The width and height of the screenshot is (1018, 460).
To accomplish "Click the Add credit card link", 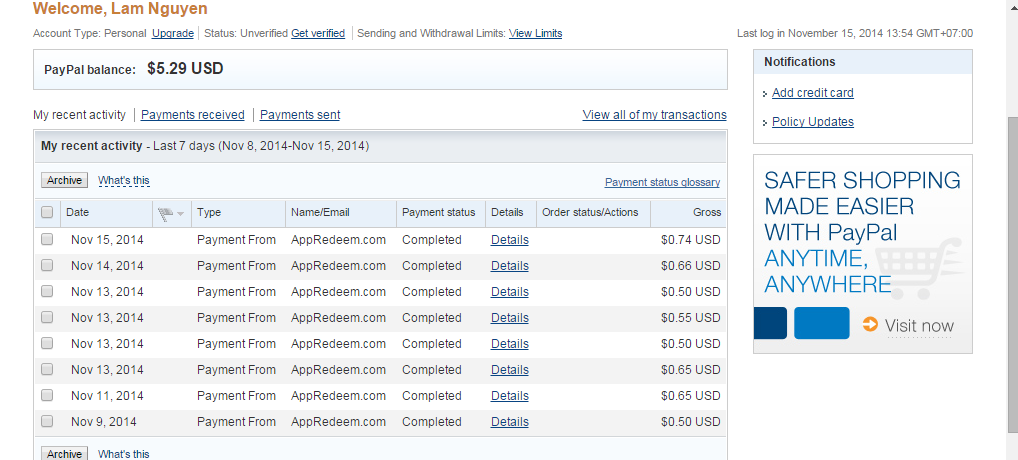I will click(813, 93).
